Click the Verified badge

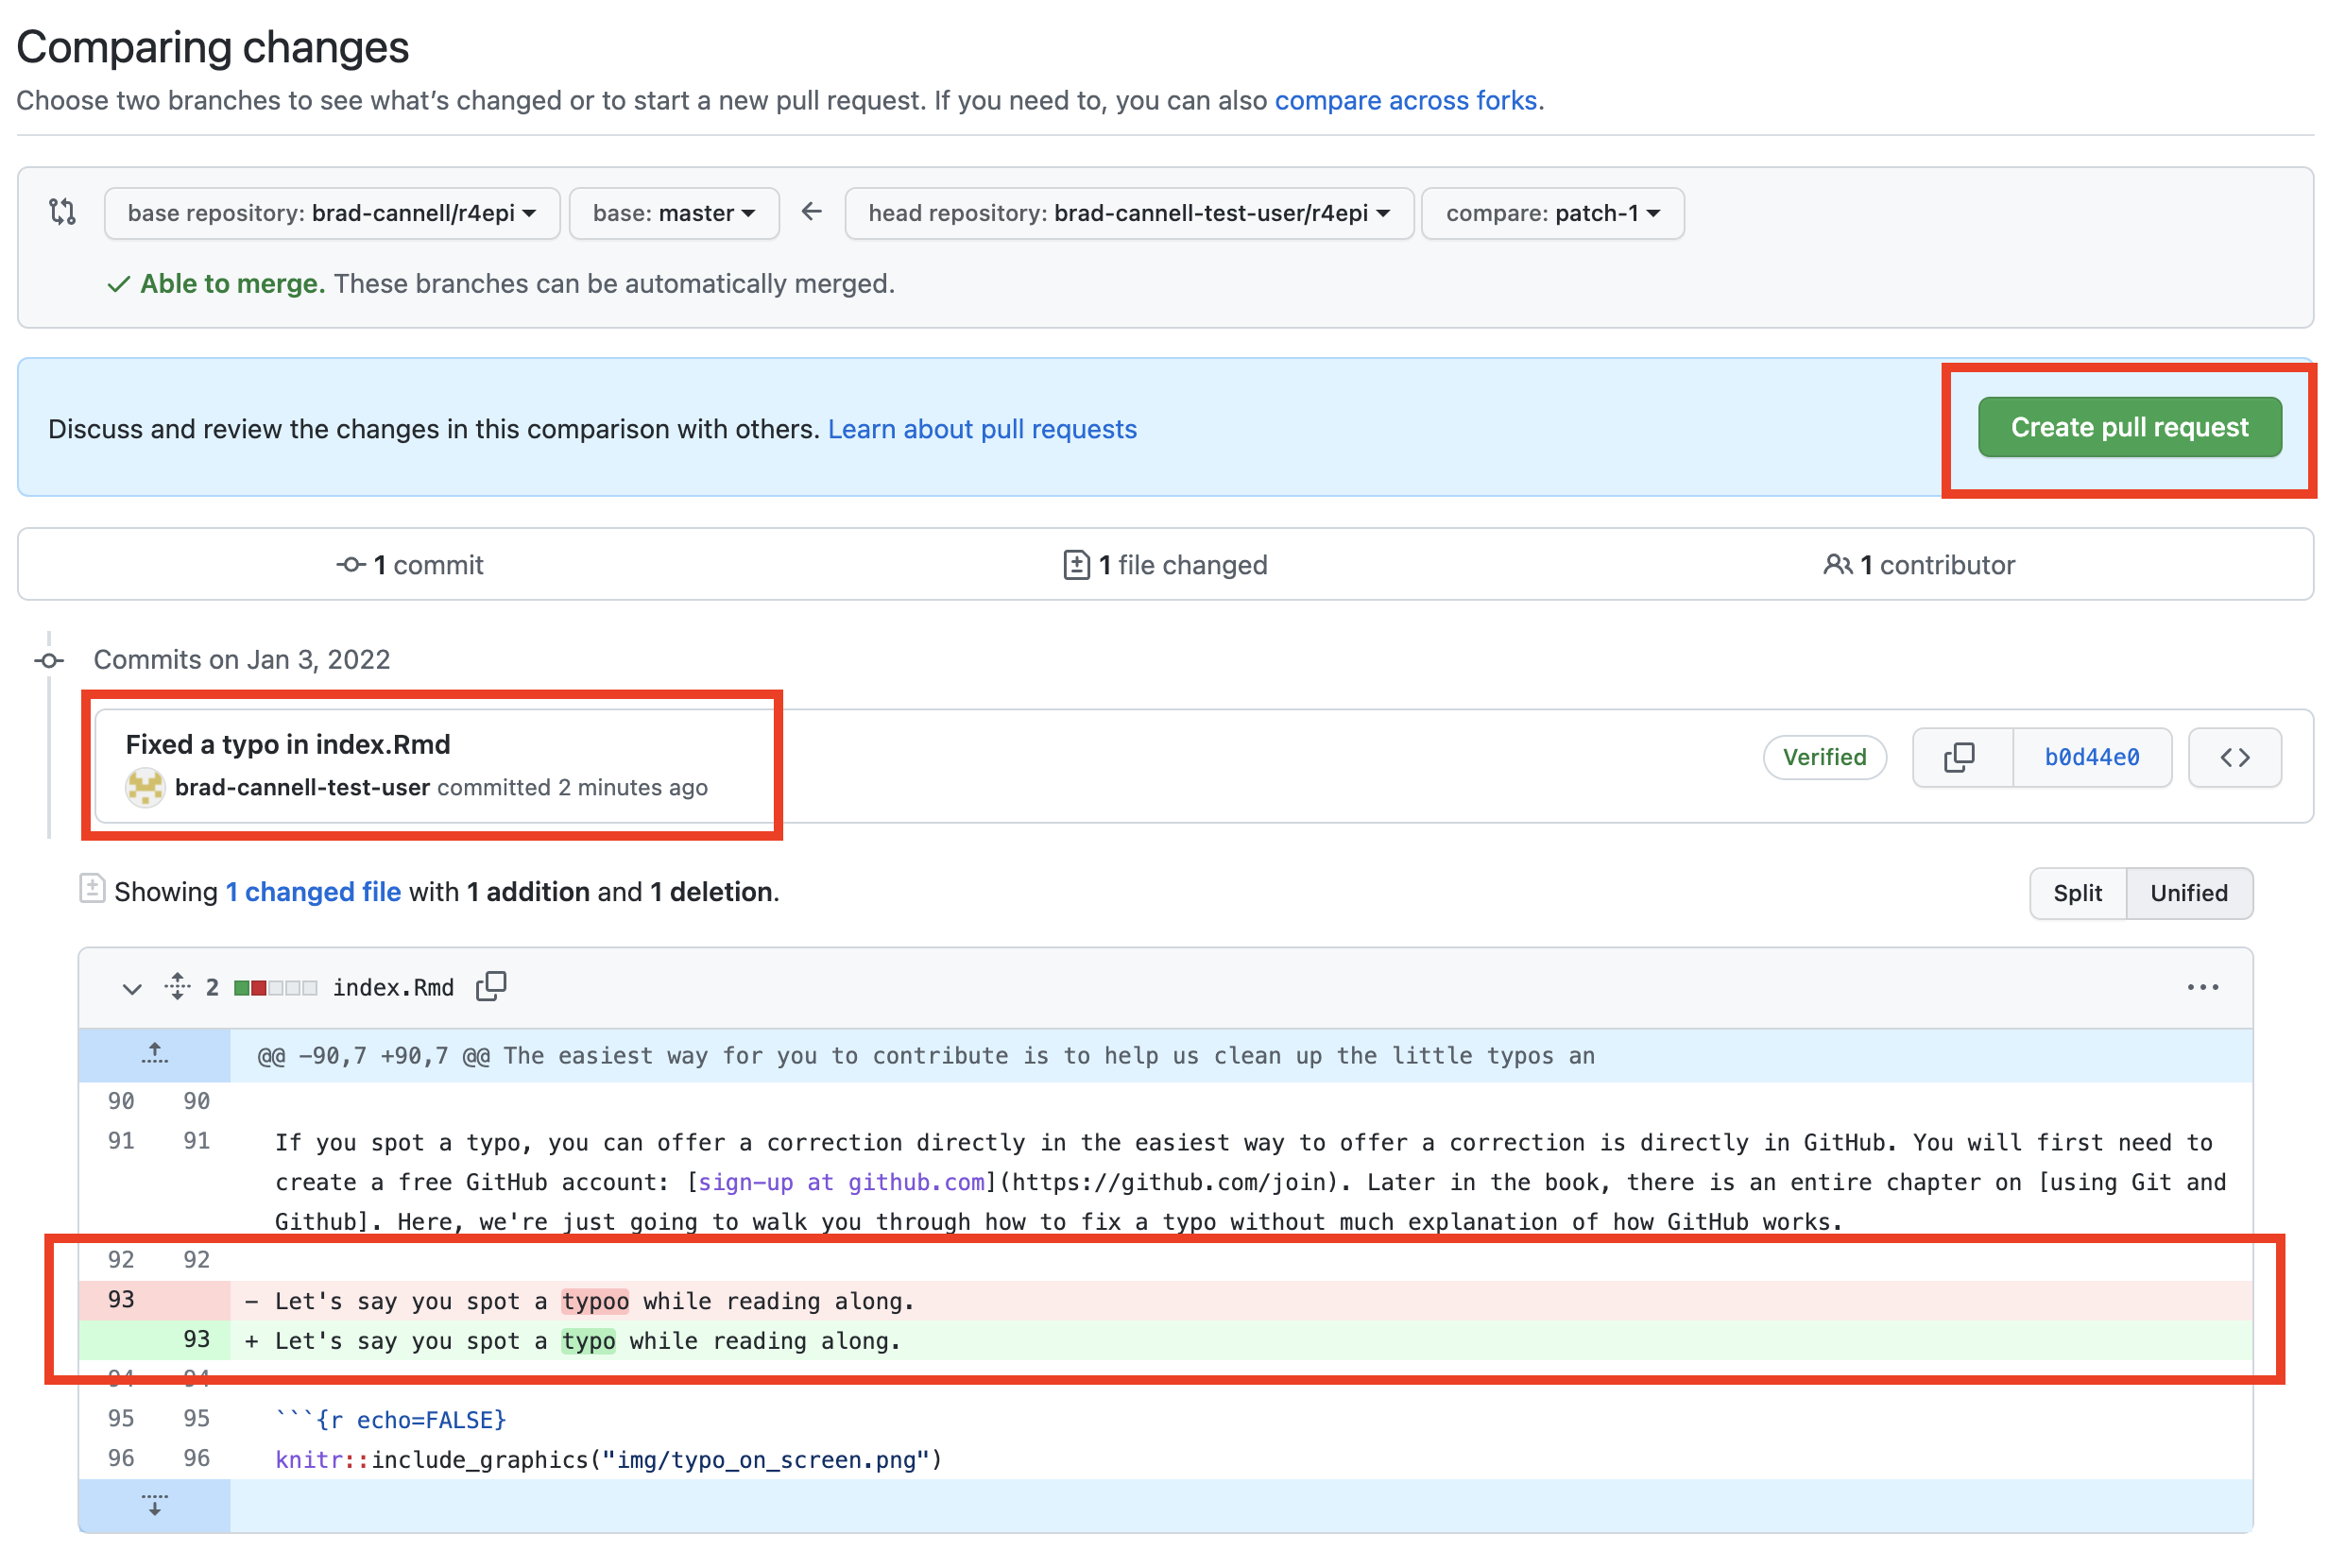click(x=1824, y=757)
